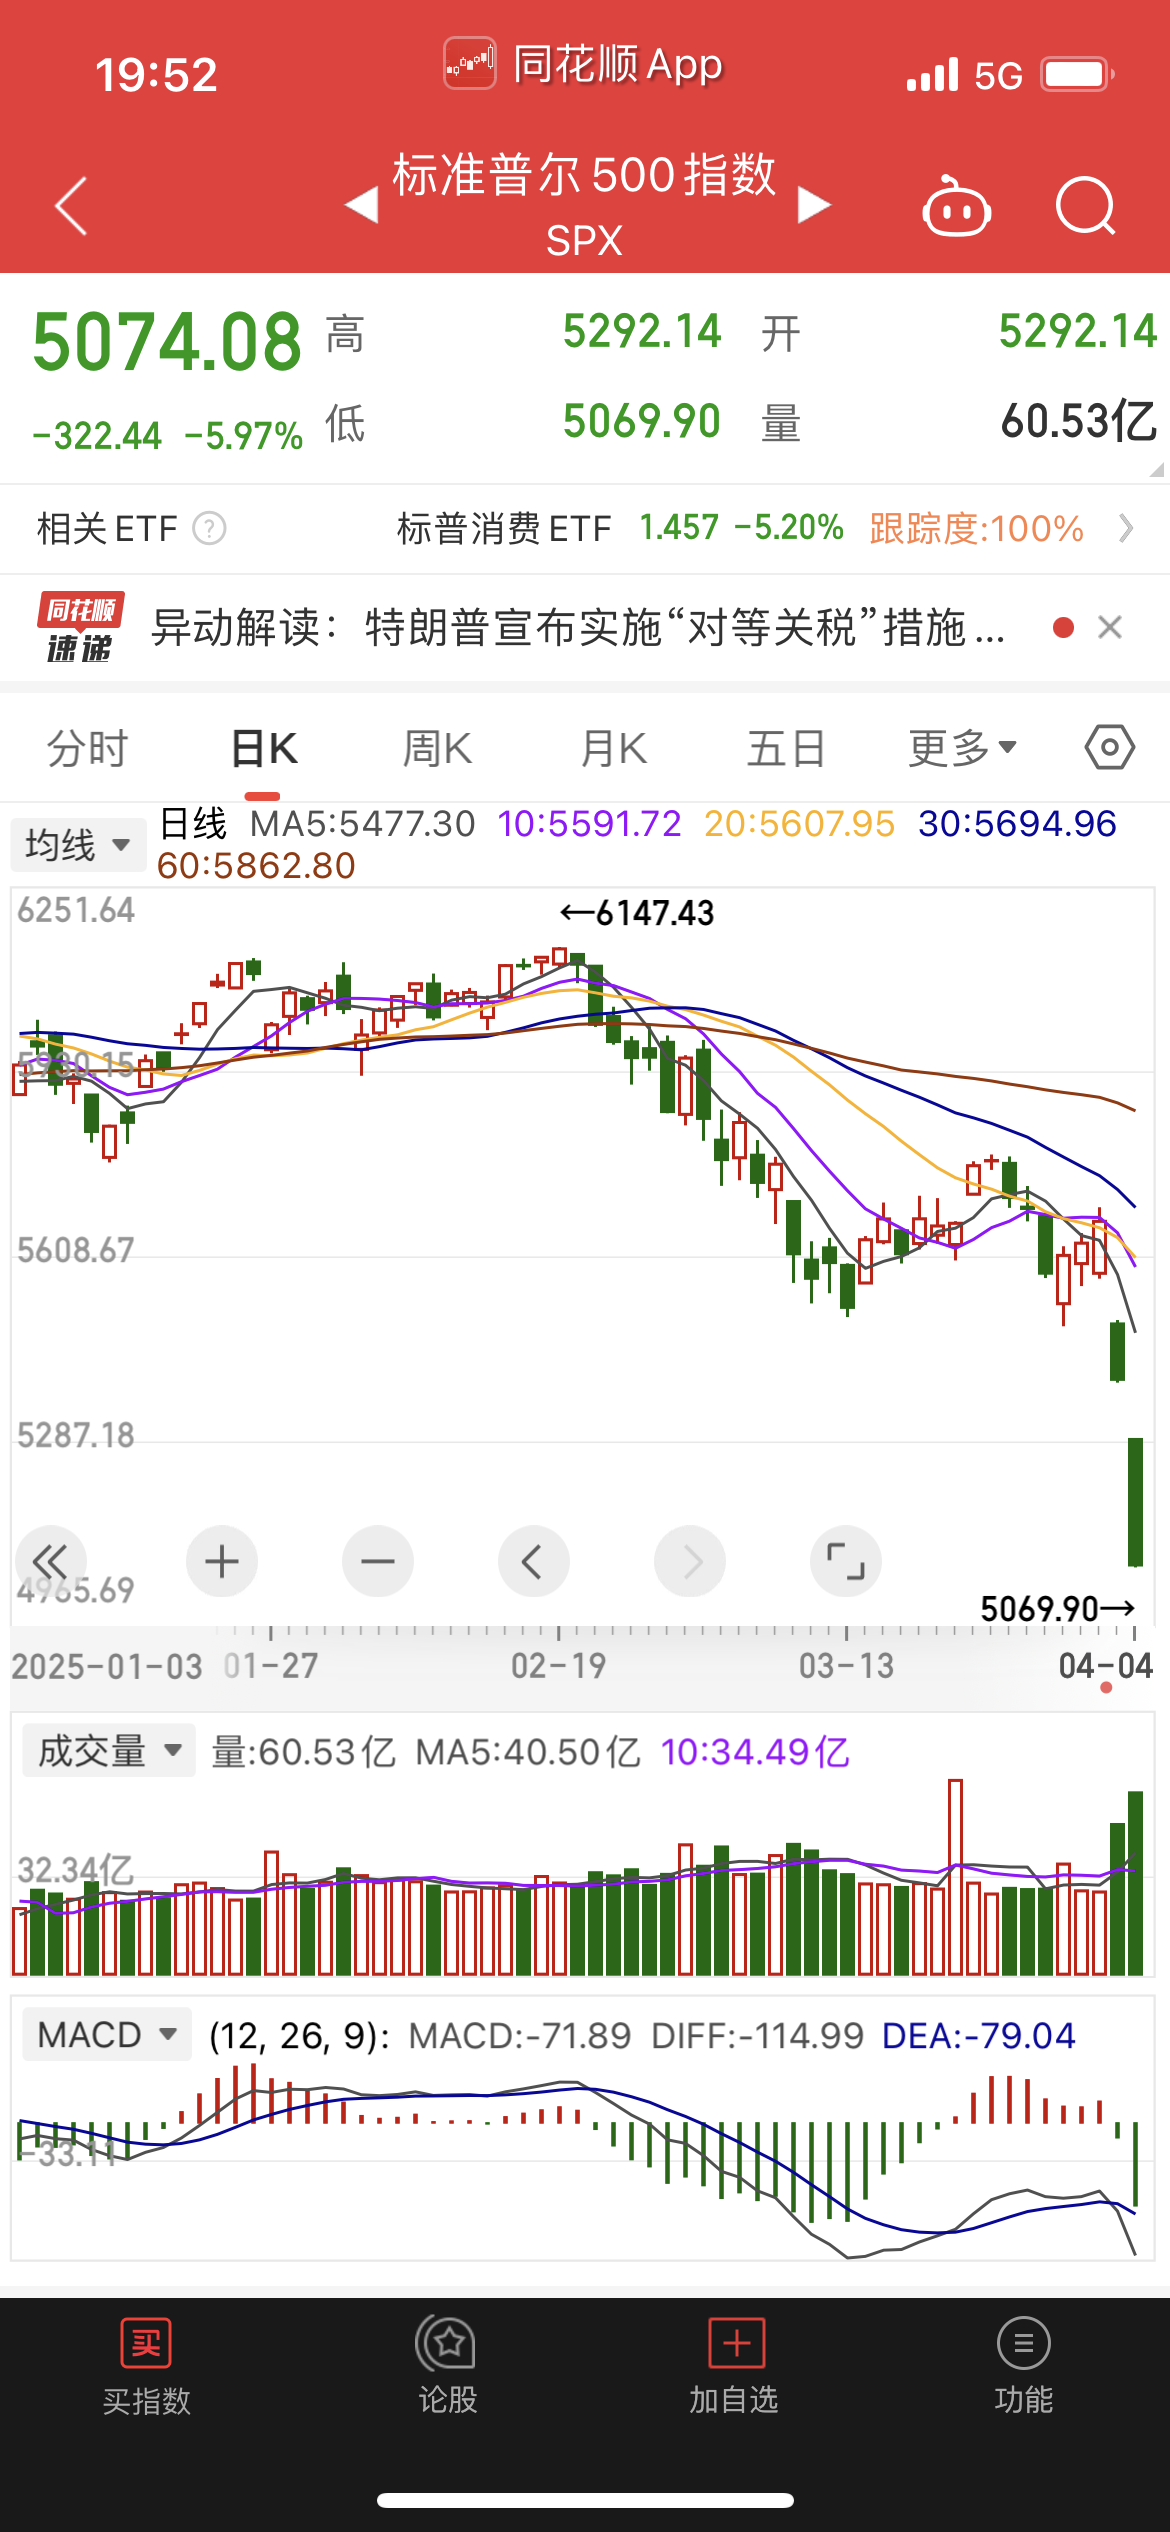This screenshot has width=1170, height=2532.
Task: Tap 买指数 in the bottom bar
Action: (x=146, y=2366)
